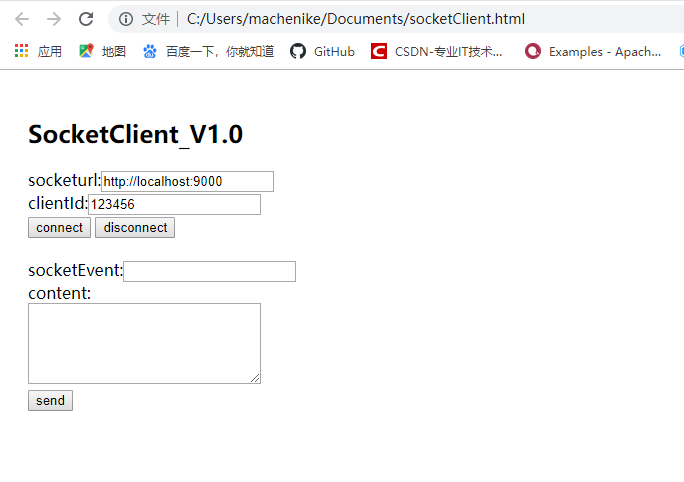684x482 pixels.
Task: Edit the socketurl input field
Action: click(188, 181)
